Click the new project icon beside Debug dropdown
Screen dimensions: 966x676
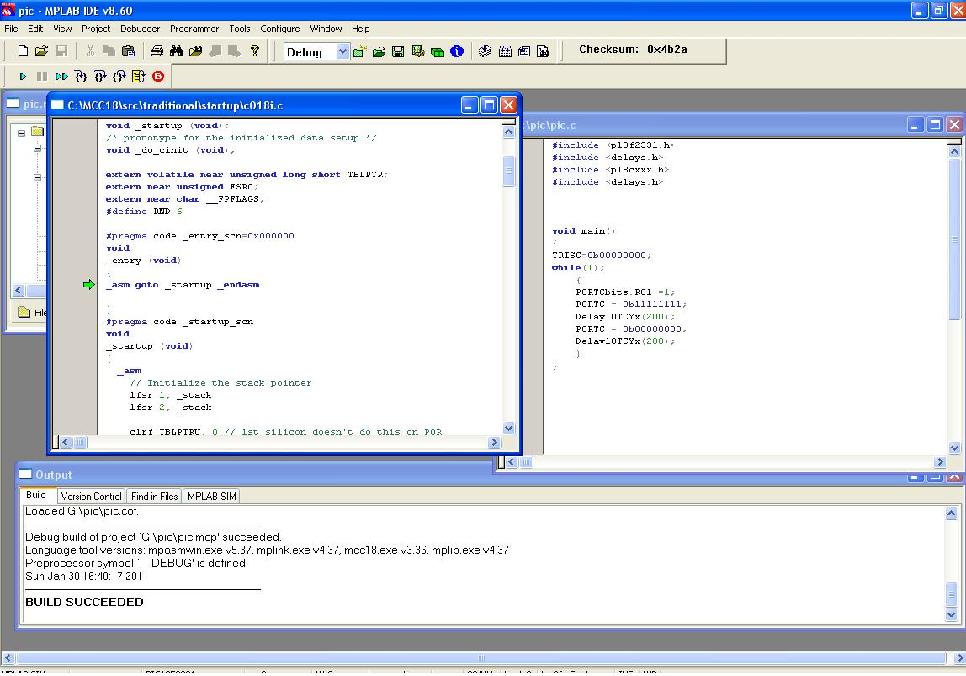tap(359, 52)
